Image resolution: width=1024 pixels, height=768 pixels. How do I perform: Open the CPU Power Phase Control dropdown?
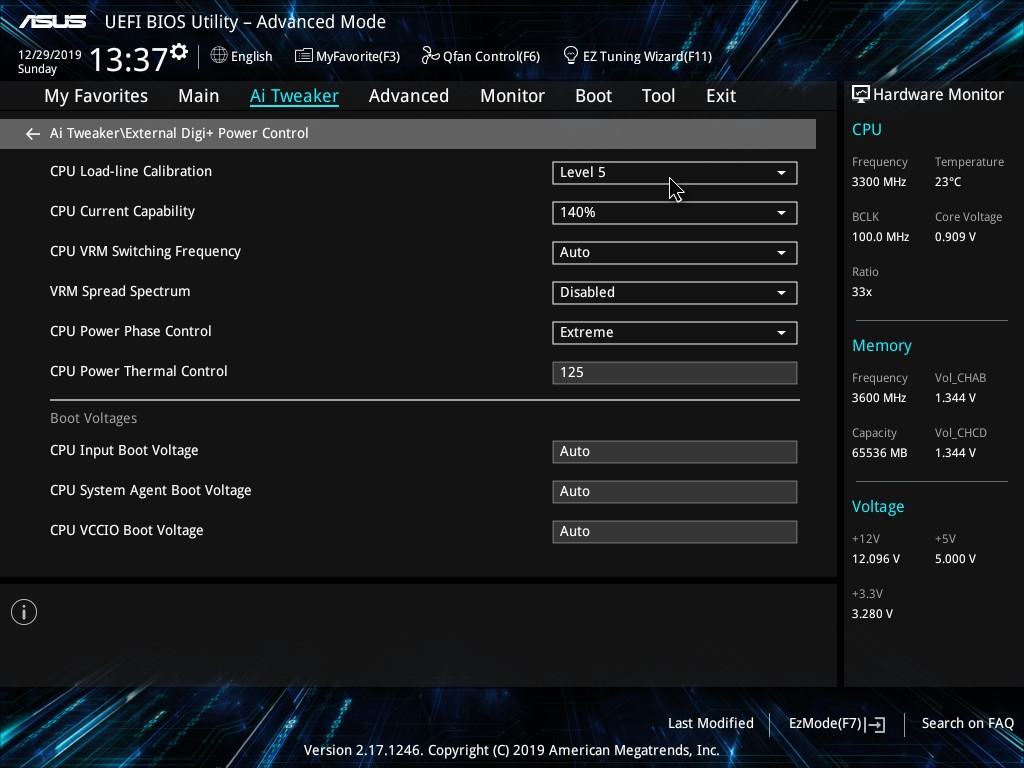coord(675,332)
